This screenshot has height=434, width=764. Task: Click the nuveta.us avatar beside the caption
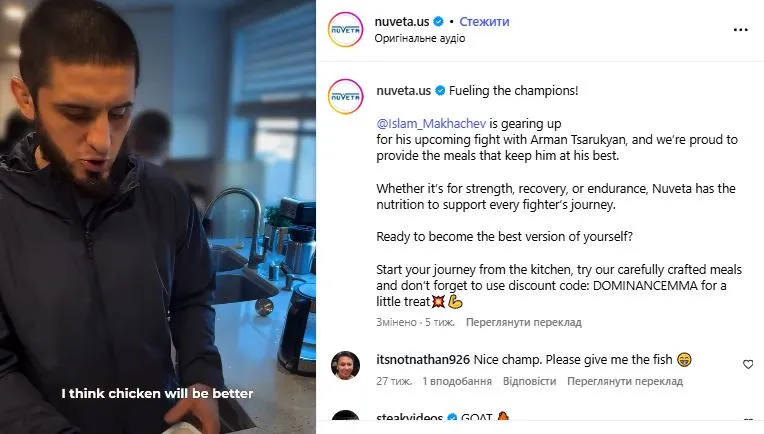point(345,96)
